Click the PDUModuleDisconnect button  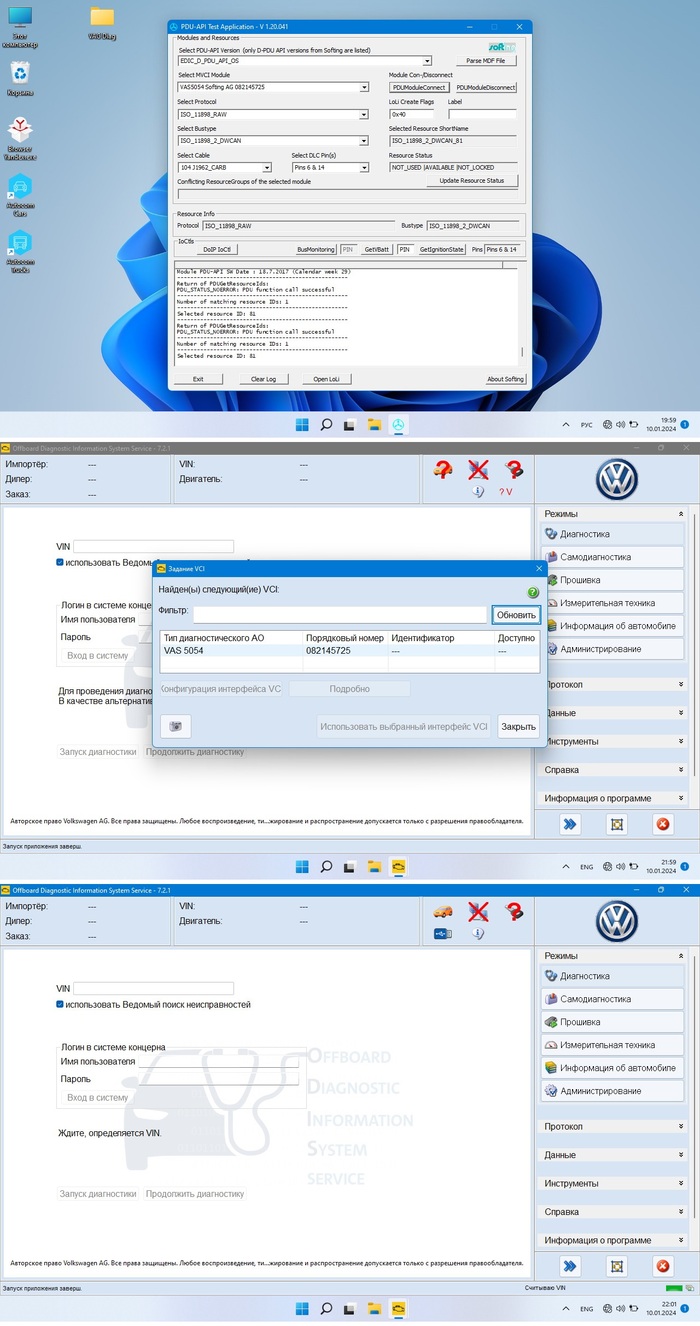[x=486, y=88]
